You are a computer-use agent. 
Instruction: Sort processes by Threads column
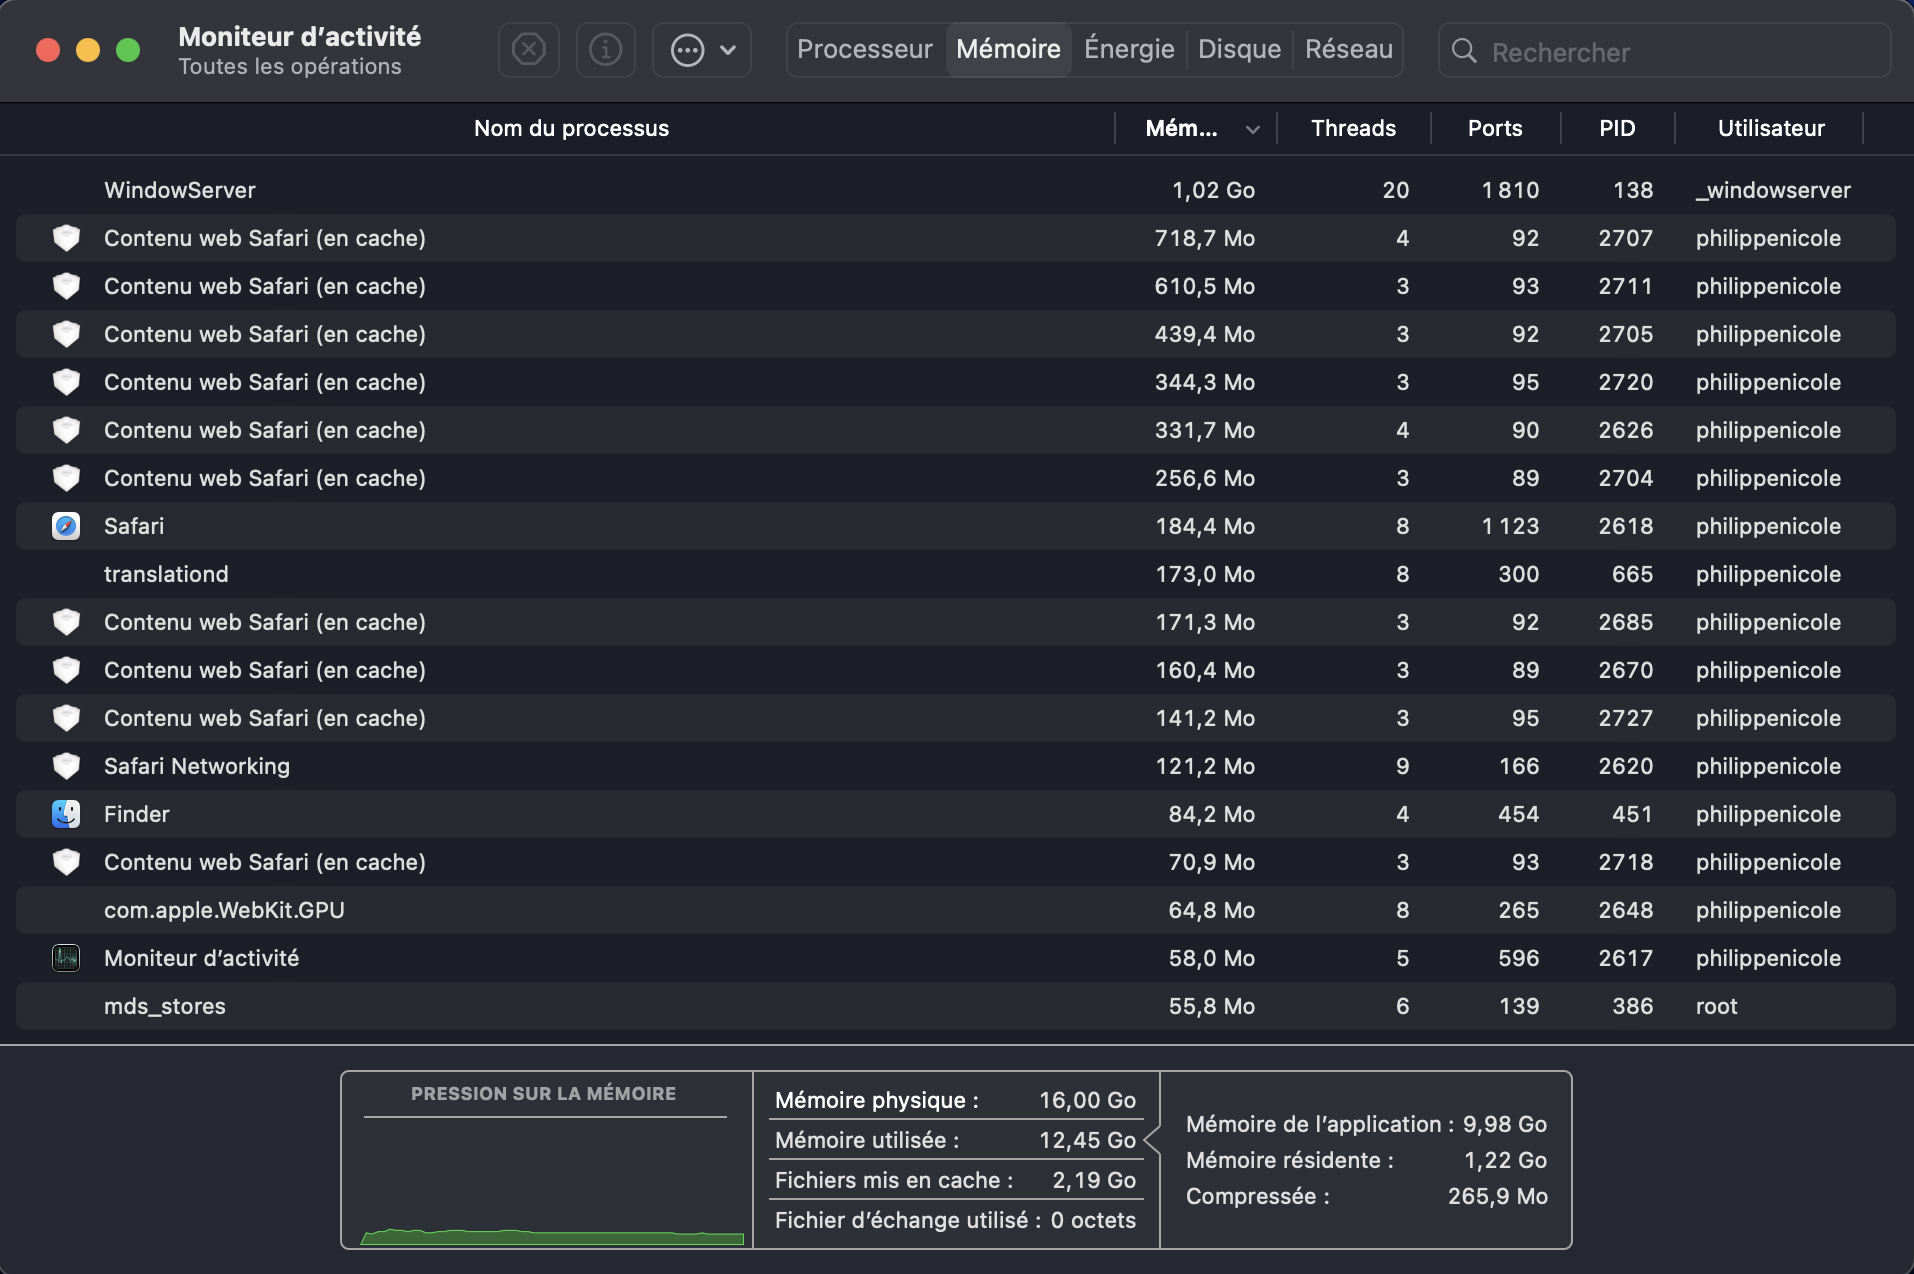[1353, 128]
